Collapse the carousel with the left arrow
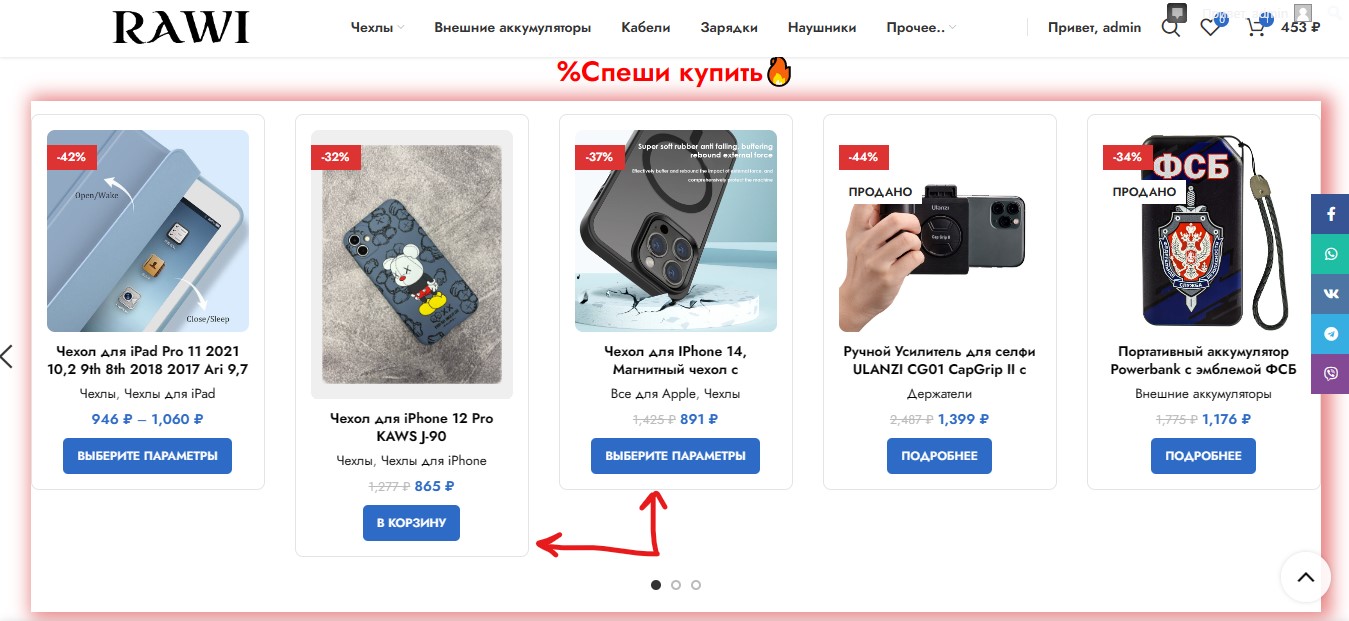This screenshot has width=1349, height=621. click(x=8, y=356)
